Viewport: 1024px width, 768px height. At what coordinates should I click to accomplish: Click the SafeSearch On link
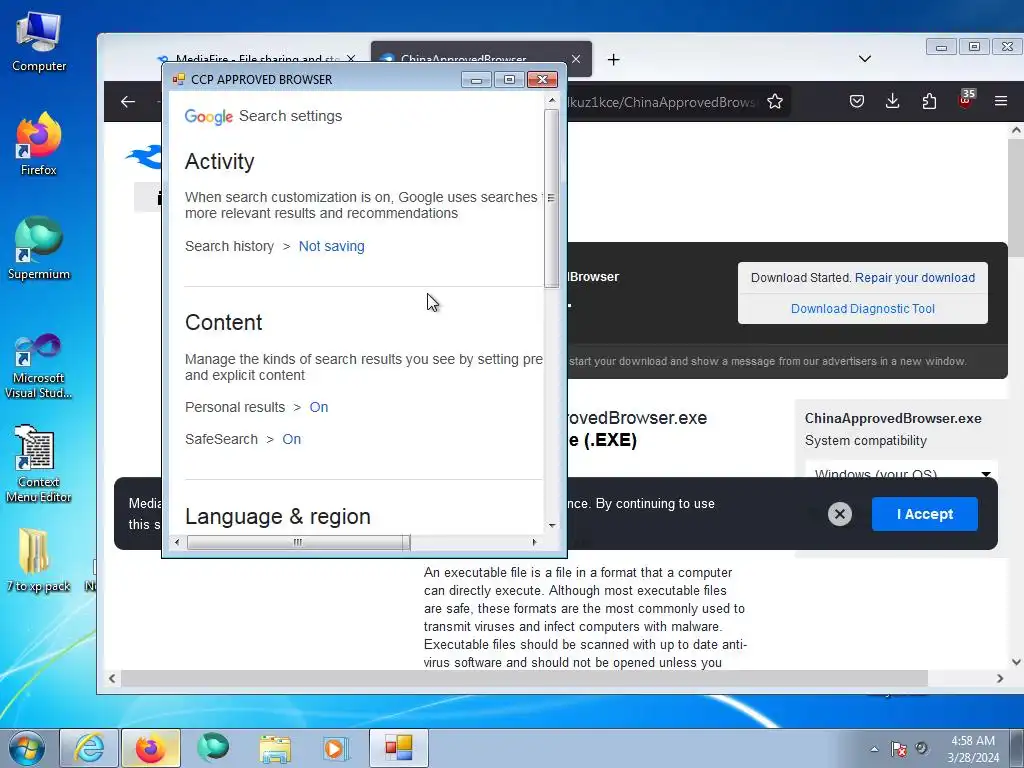point(291,439)
